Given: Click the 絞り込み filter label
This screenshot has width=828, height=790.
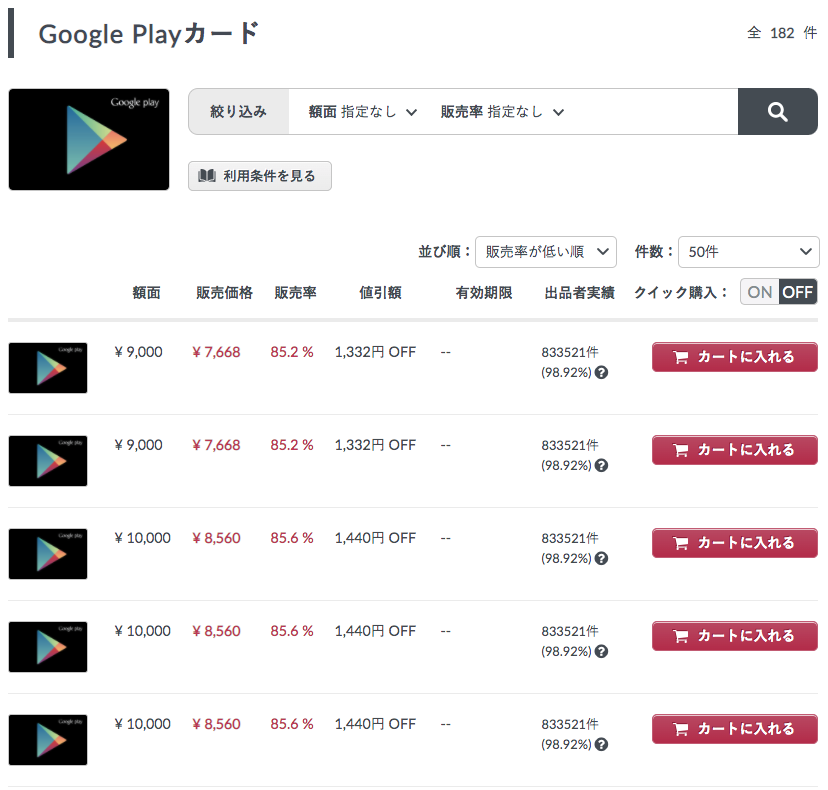Looking at the screenshot, I should 238,111.
